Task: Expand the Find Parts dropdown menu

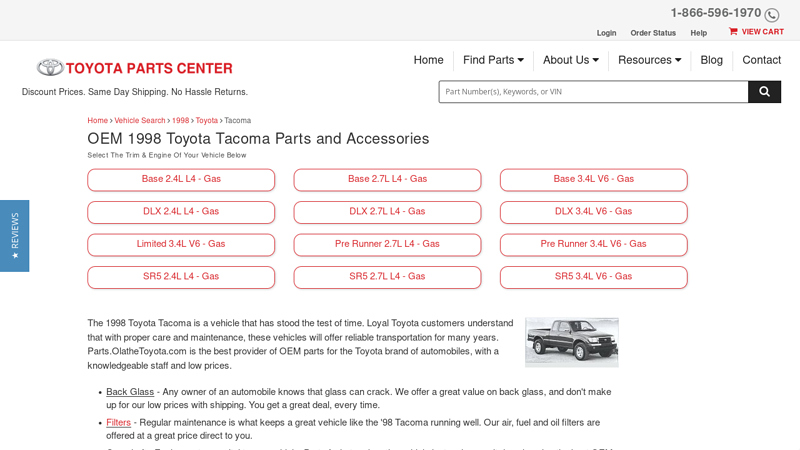Action: (493, 60)
